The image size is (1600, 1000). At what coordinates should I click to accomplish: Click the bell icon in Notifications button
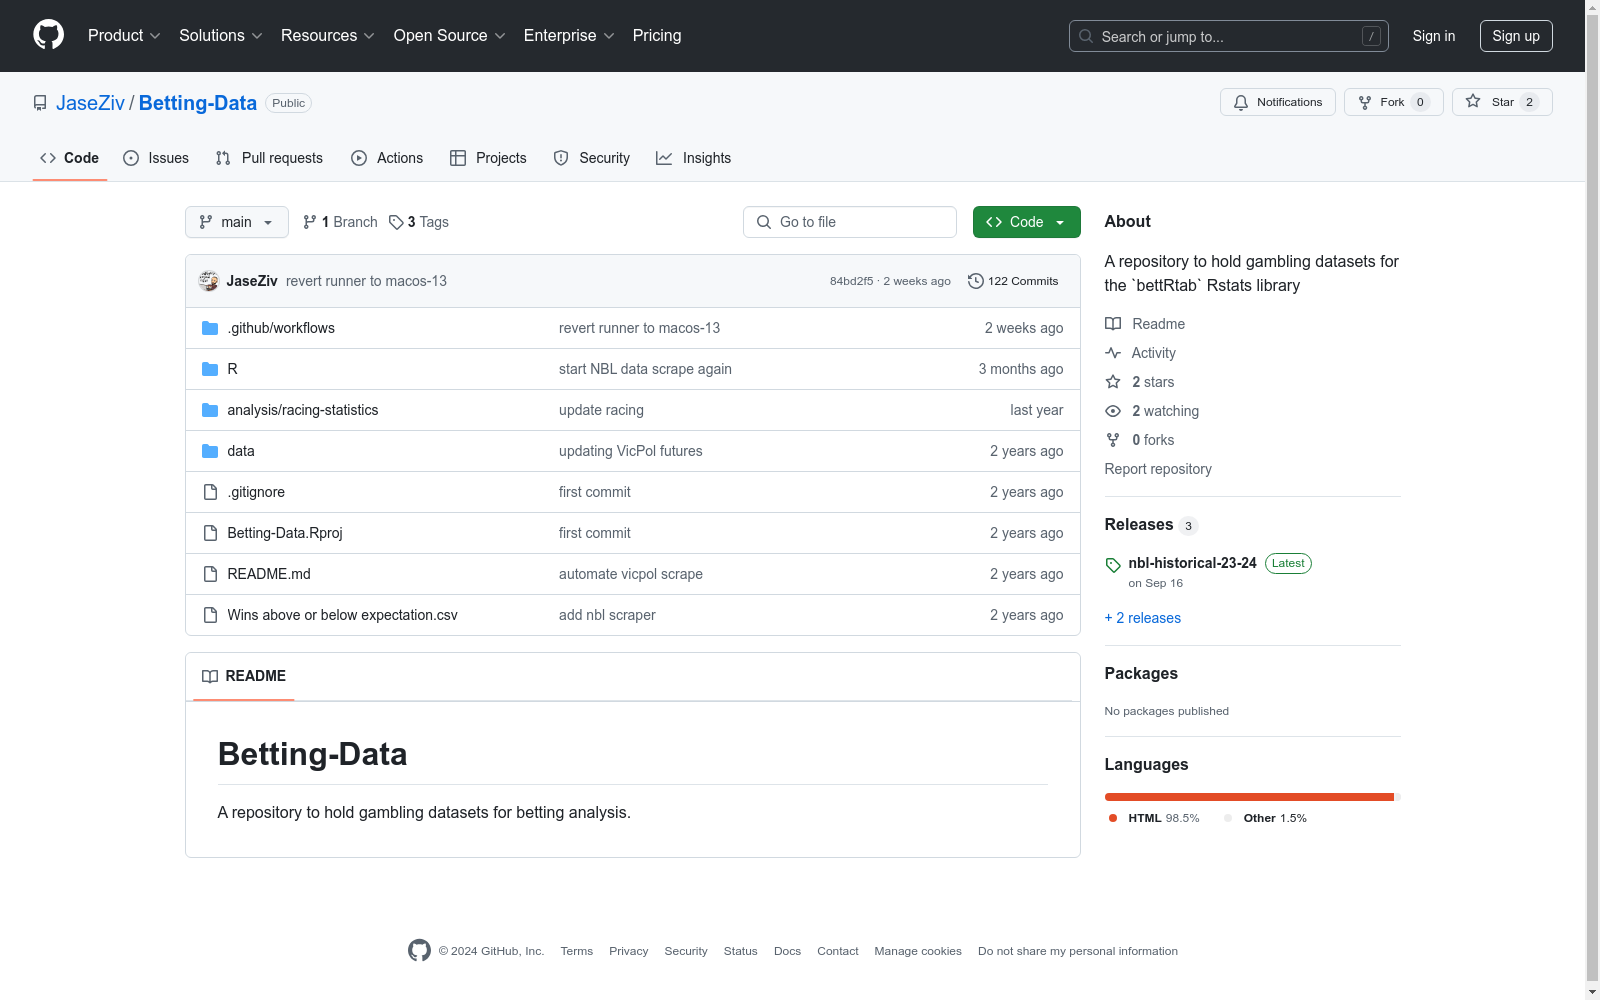(x=1241, y=102)
